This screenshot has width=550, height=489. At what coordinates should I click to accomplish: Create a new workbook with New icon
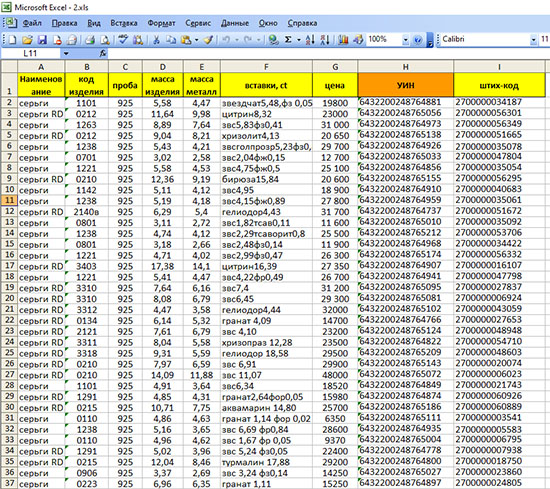point(12,40)
